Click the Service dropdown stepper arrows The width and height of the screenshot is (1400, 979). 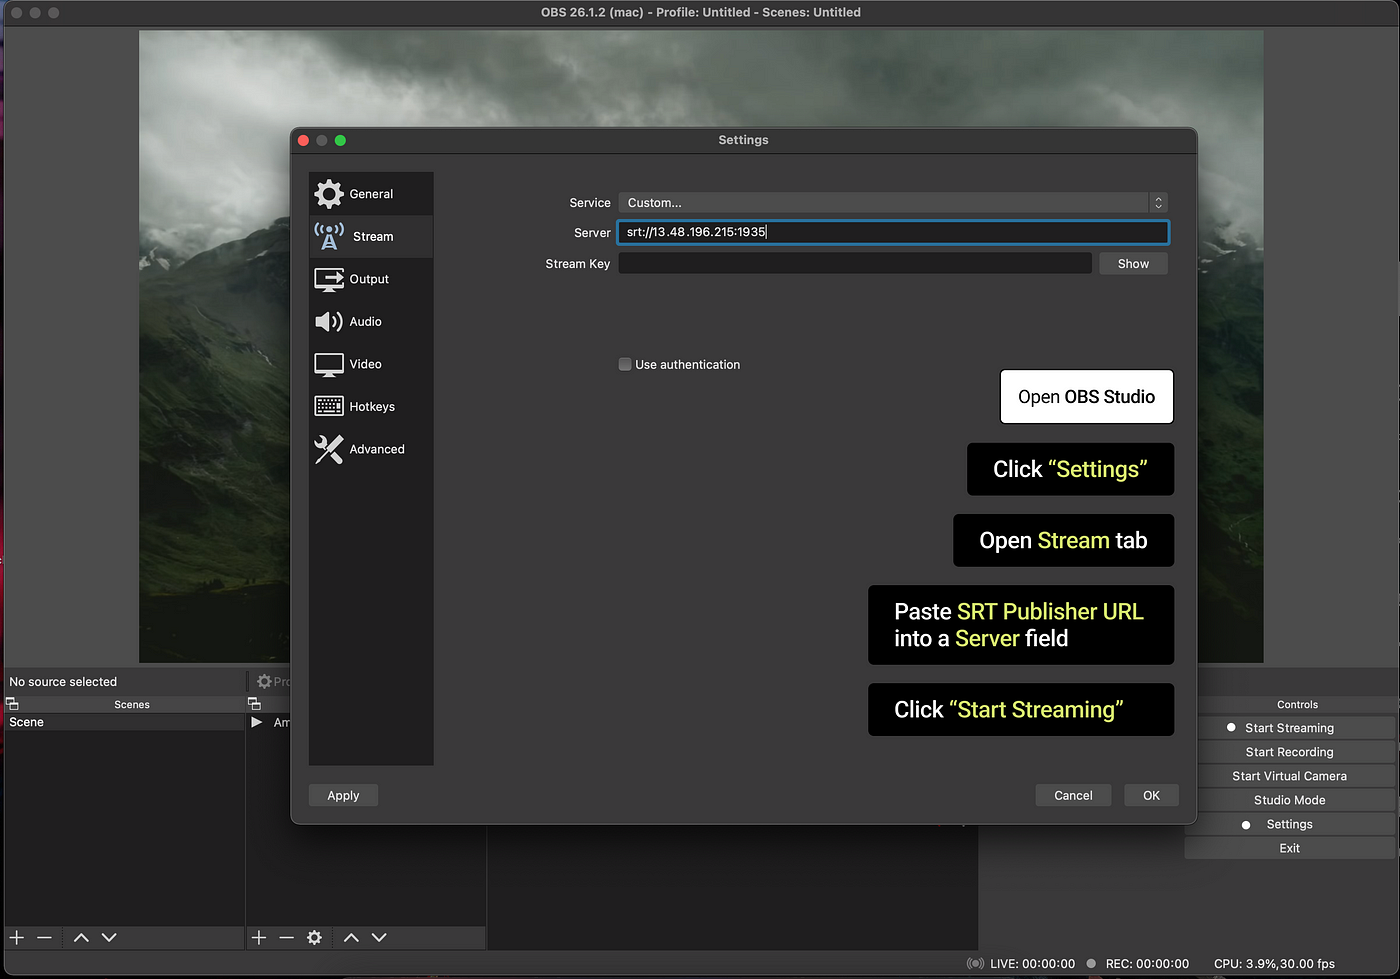pyautogui.click(x=1158, y=202)
